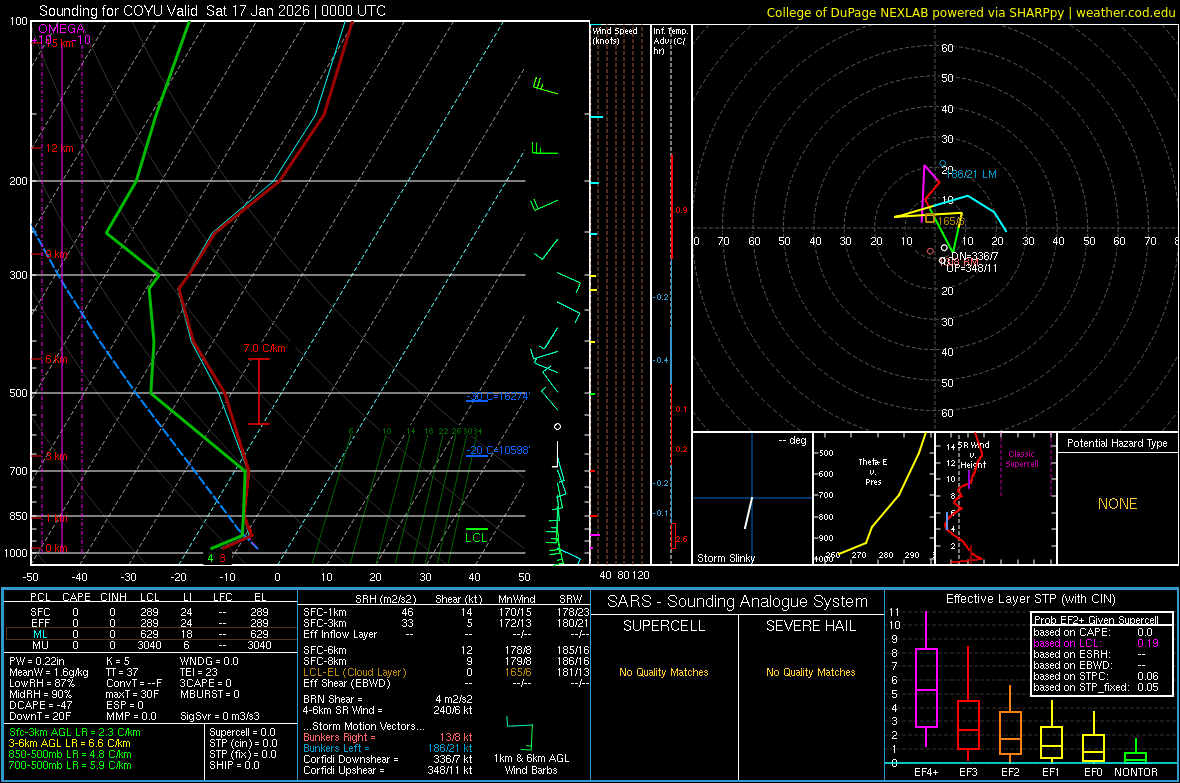Screen dimensions: 1180x783
Task: Click the orange NONE hazard type text
Action: (x=1117, y=504)
